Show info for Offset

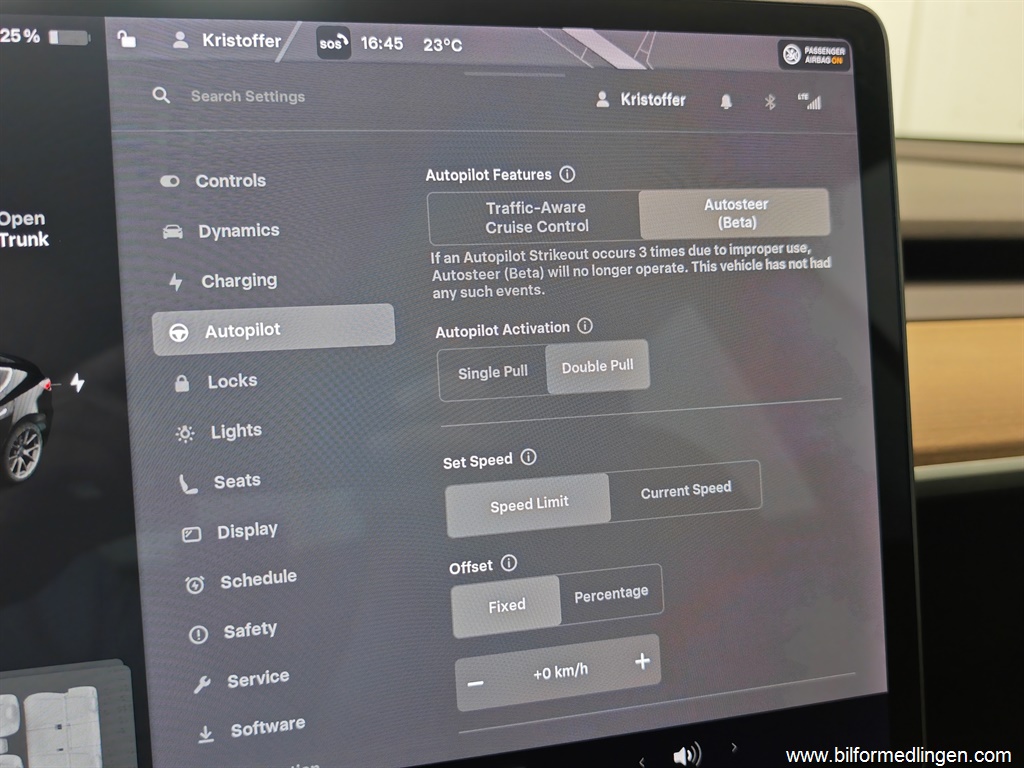point(509,563)
